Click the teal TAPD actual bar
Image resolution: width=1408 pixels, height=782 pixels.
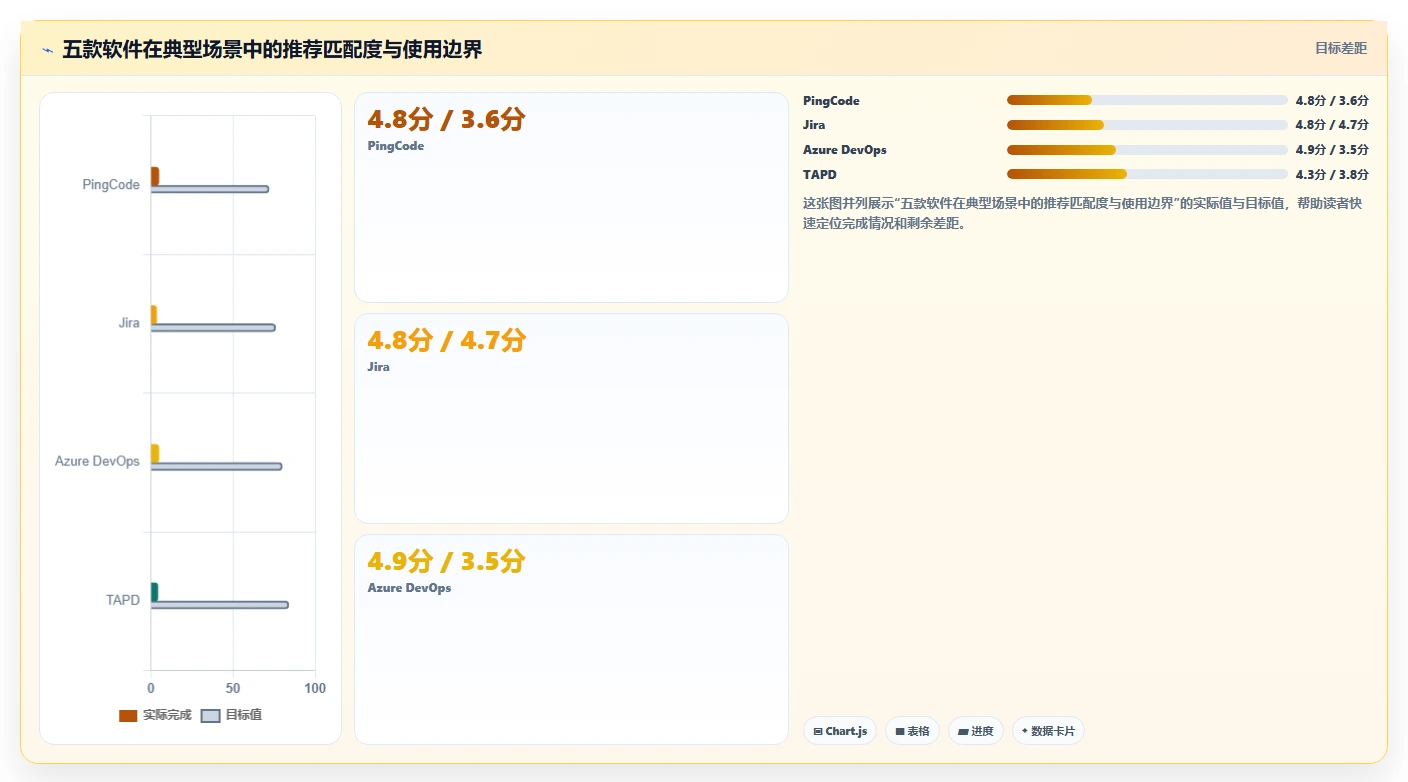click(x=154, y=592)
